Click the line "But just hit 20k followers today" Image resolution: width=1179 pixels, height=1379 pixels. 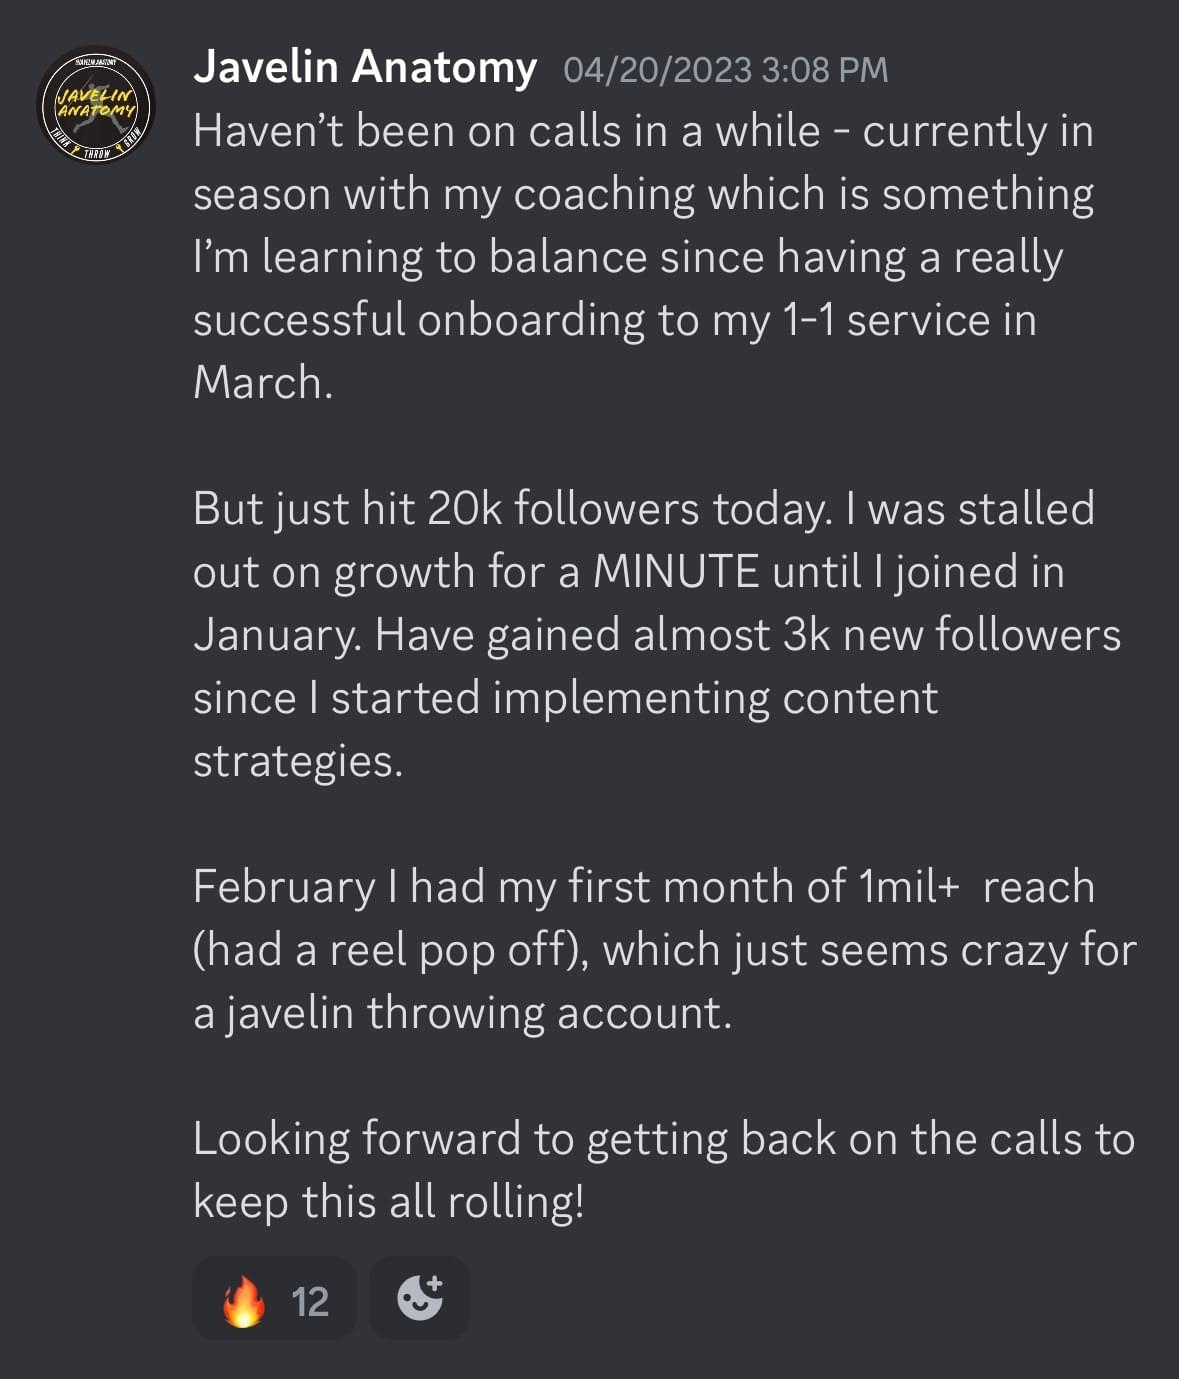coord(642,509)
